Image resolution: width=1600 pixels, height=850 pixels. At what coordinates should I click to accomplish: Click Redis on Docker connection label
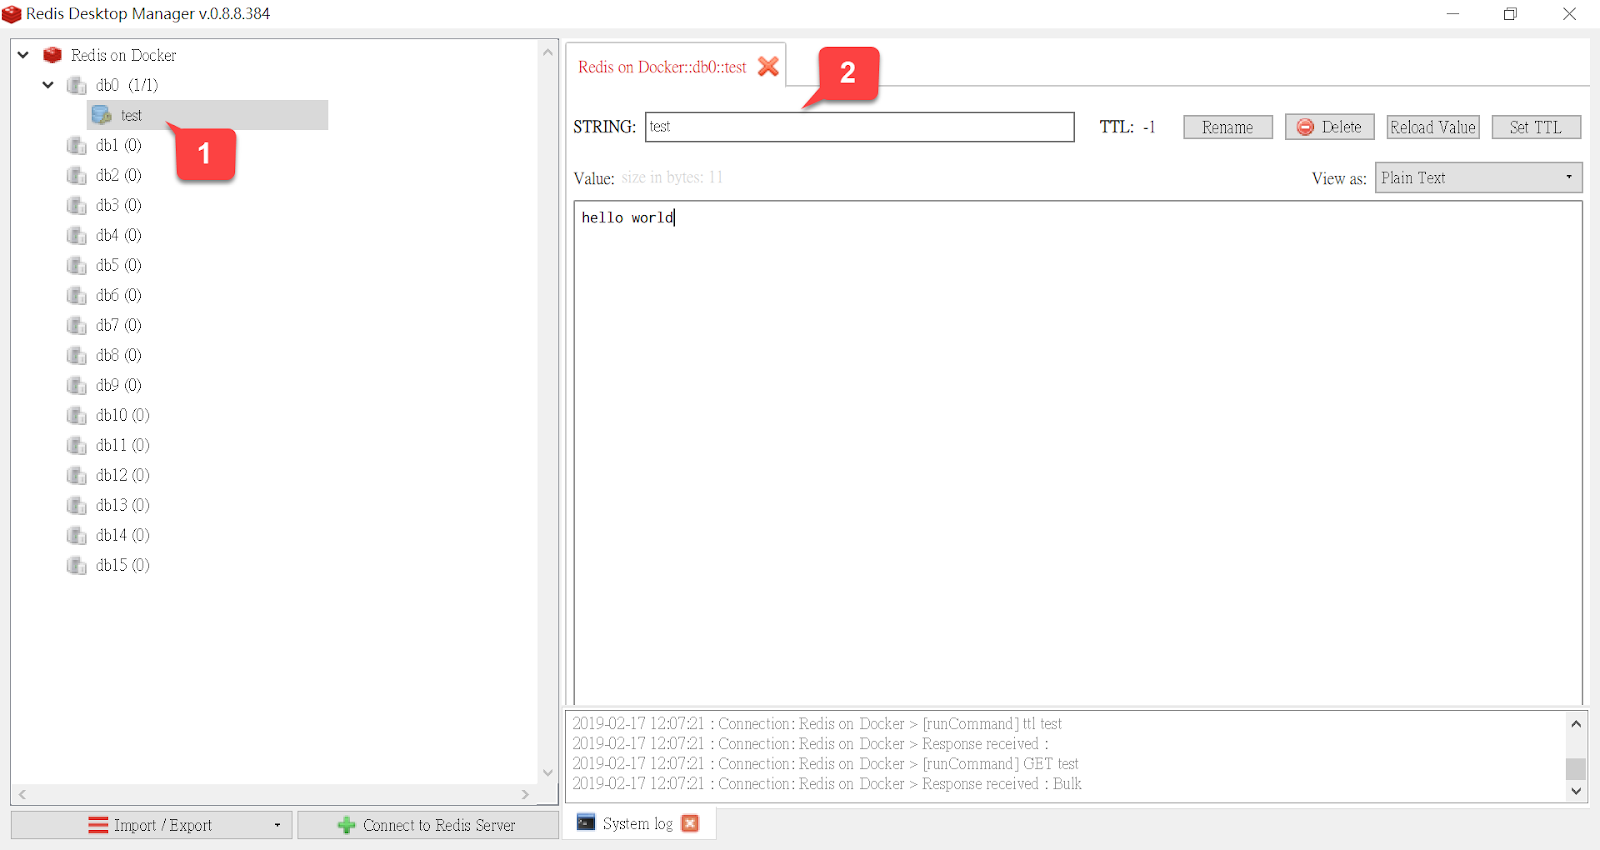click(x=123, y=55)
